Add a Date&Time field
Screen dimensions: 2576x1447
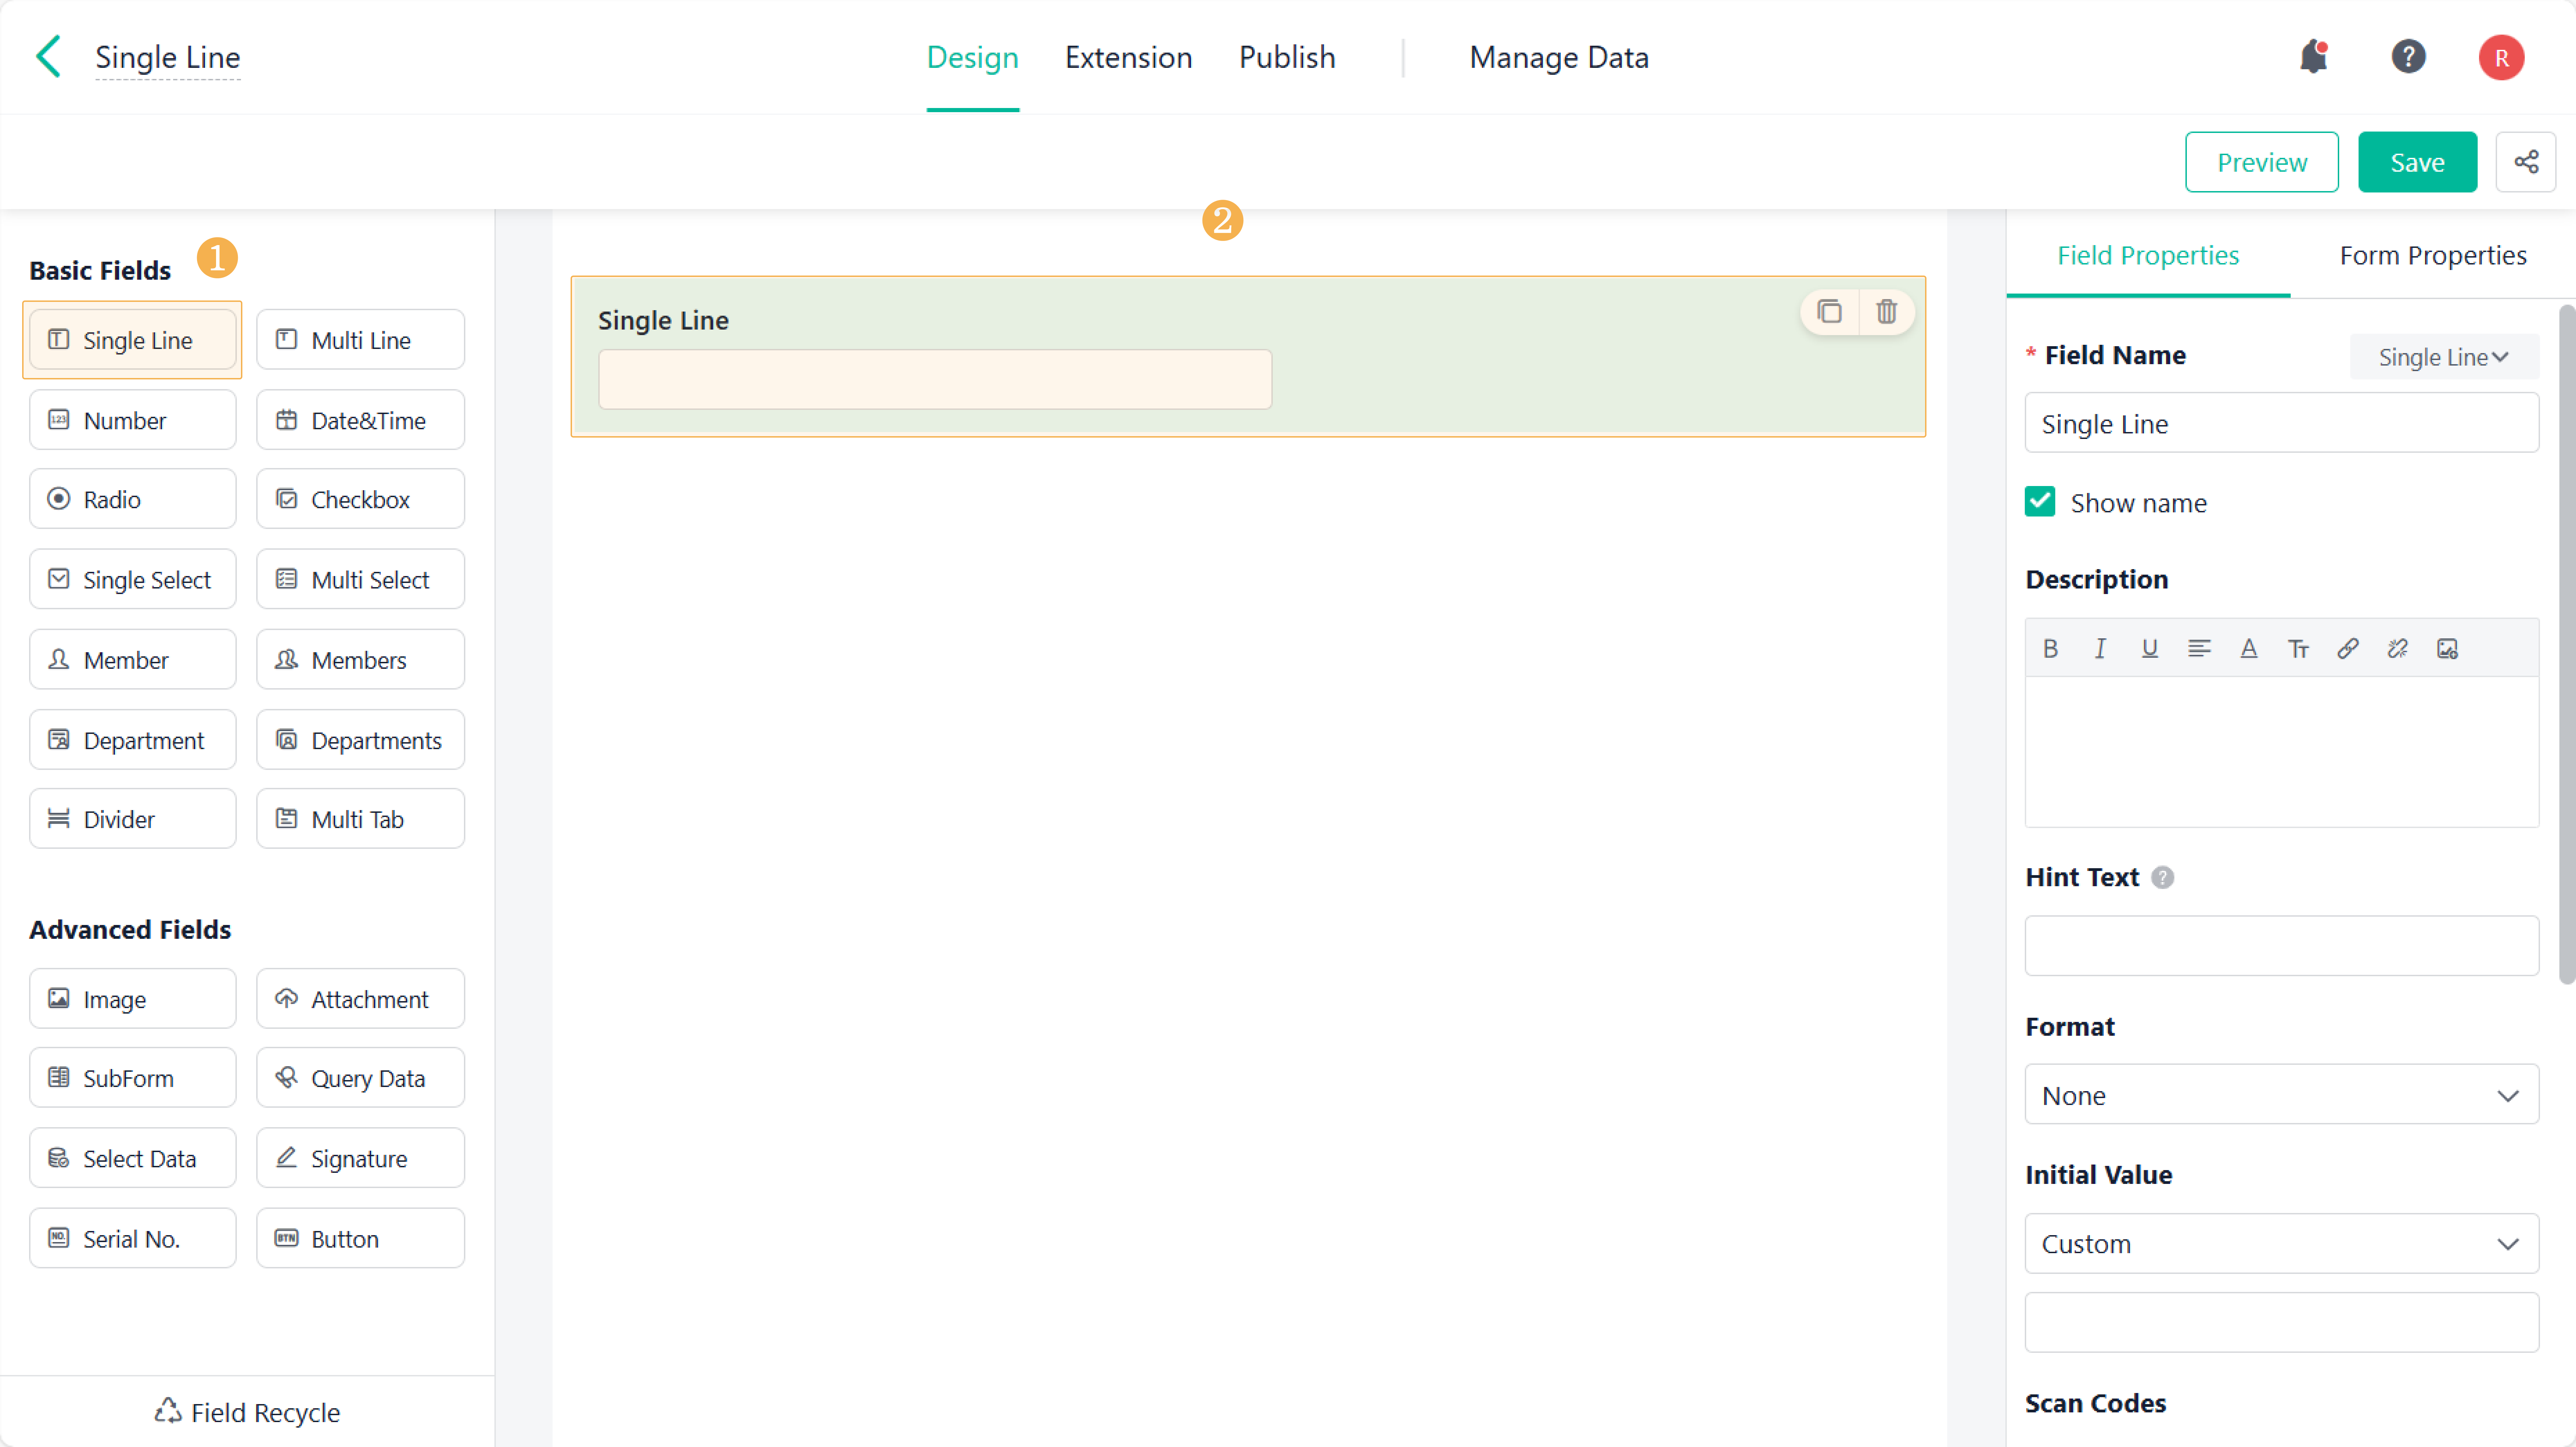360,420
